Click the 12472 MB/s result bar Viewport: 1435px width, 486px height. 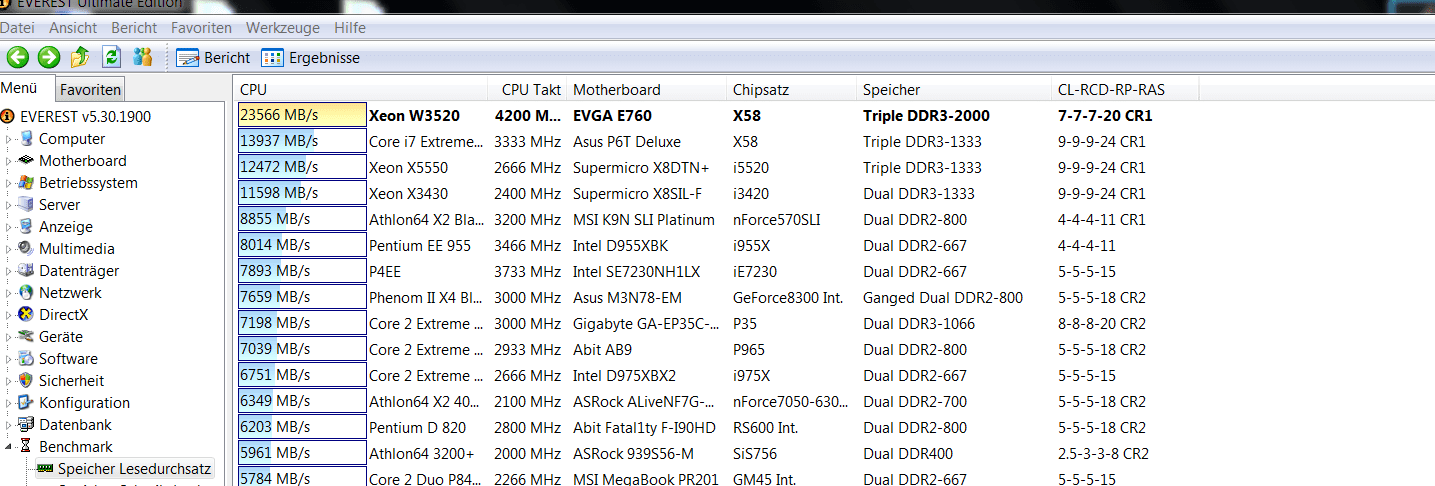tap(302, 167)
